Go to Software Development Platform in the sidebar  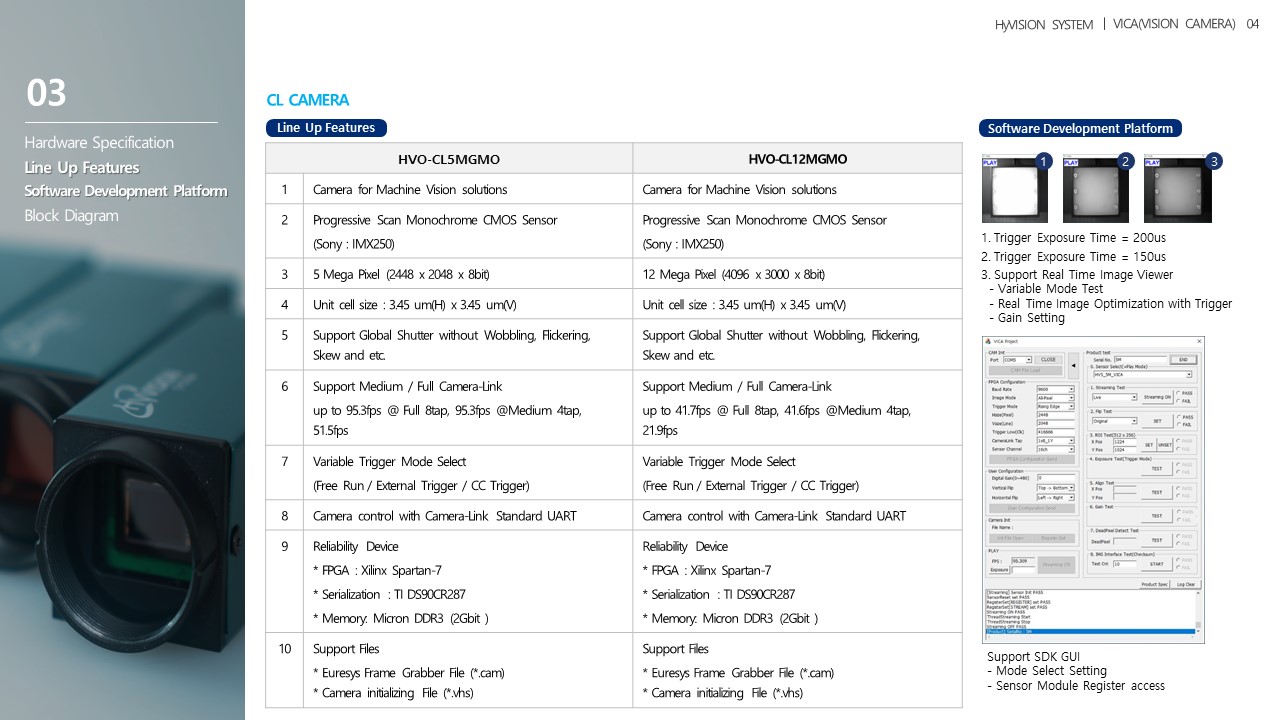coord(126,191)
